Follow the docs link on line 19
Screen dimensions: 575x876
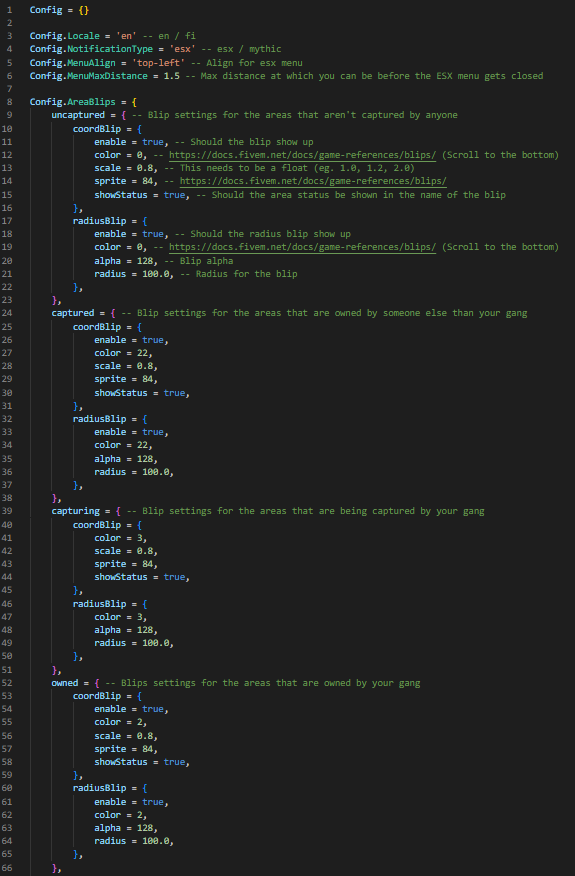click(302, 247)
